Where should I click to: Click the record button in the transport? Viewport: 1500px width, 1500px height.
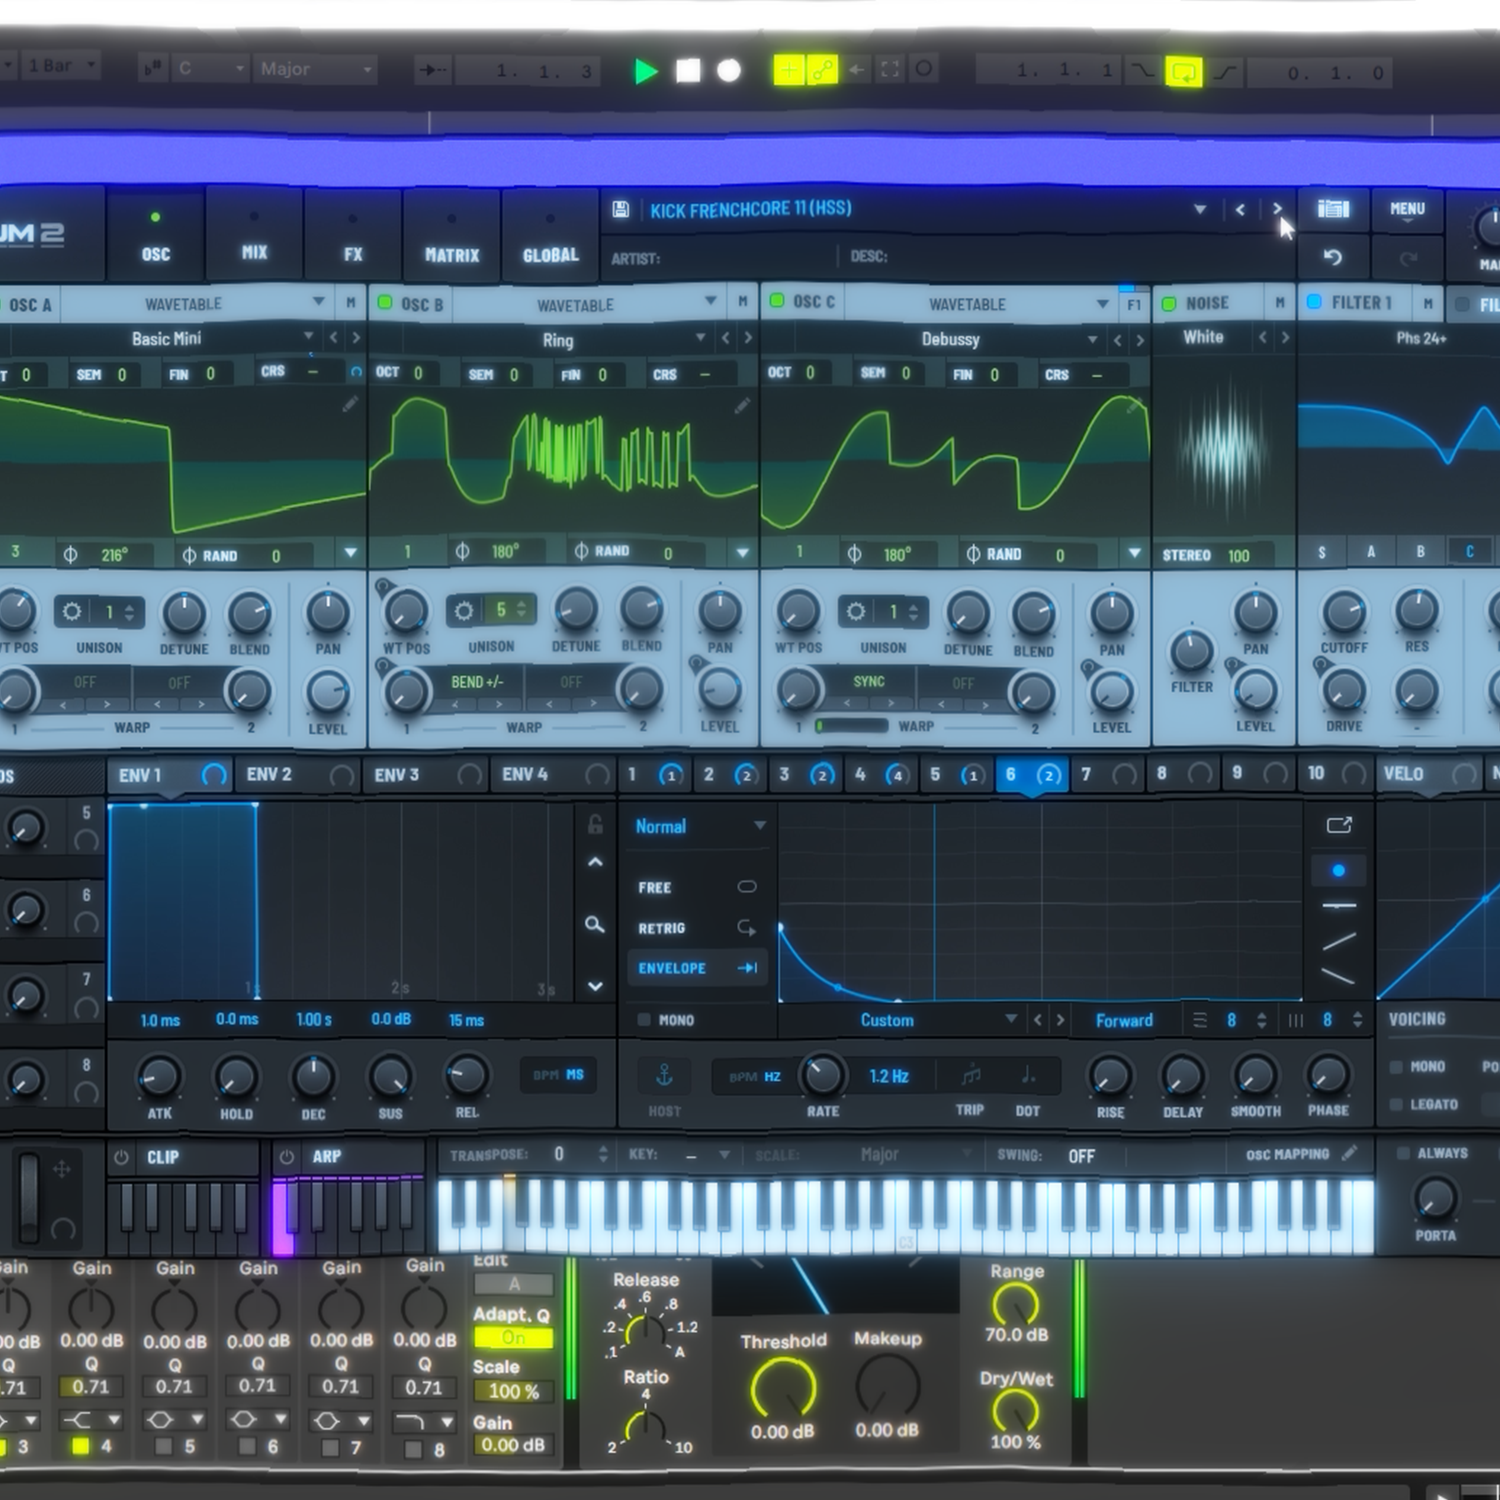pos(729,71)
